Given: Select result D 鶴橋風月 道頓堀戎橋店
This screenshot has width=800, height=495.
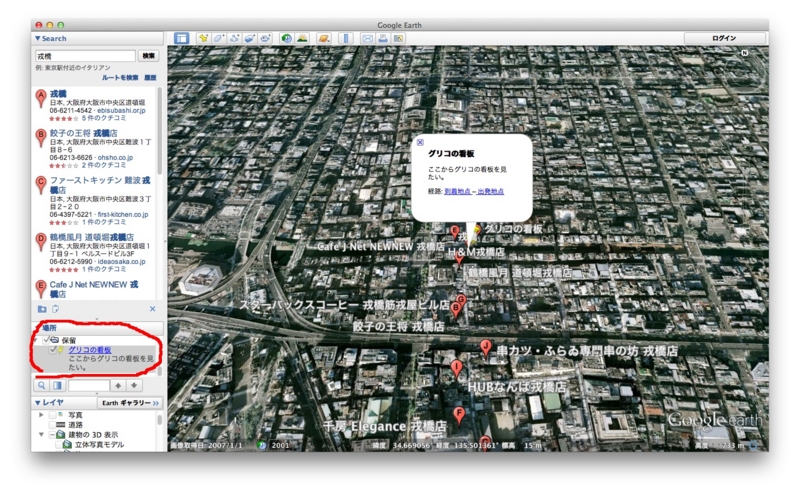Looking at the screenshot, I should tap(92, 237).
